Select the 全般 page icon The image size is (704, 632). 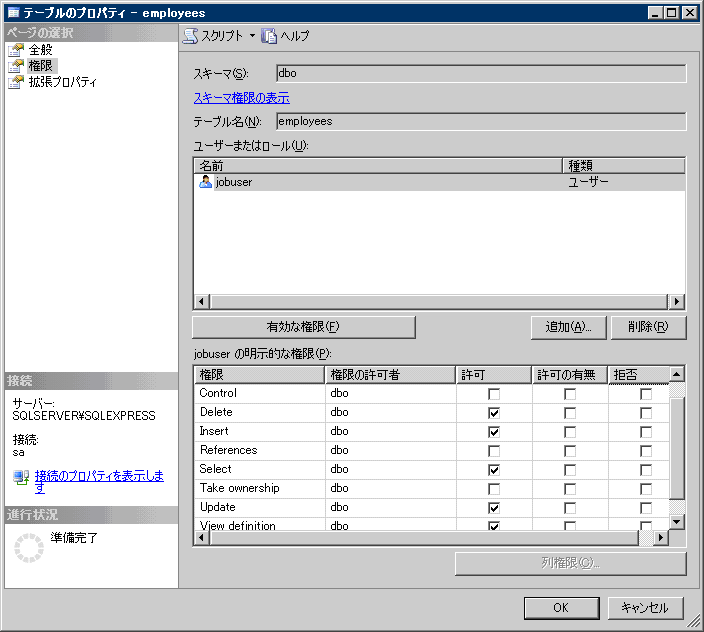(16, 50)
